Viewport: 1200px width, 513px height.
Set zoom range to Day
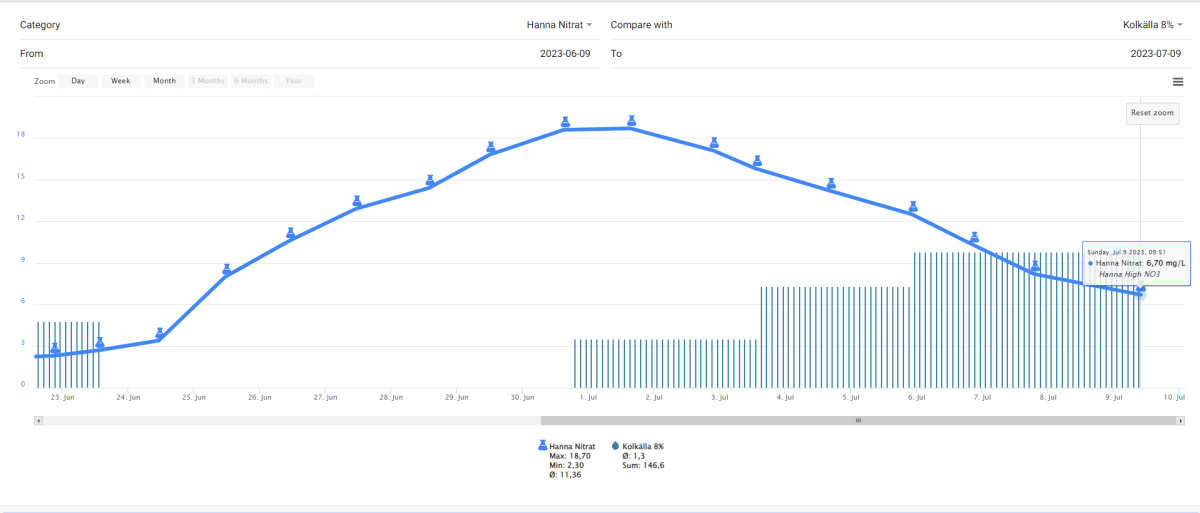pos(78,81)
